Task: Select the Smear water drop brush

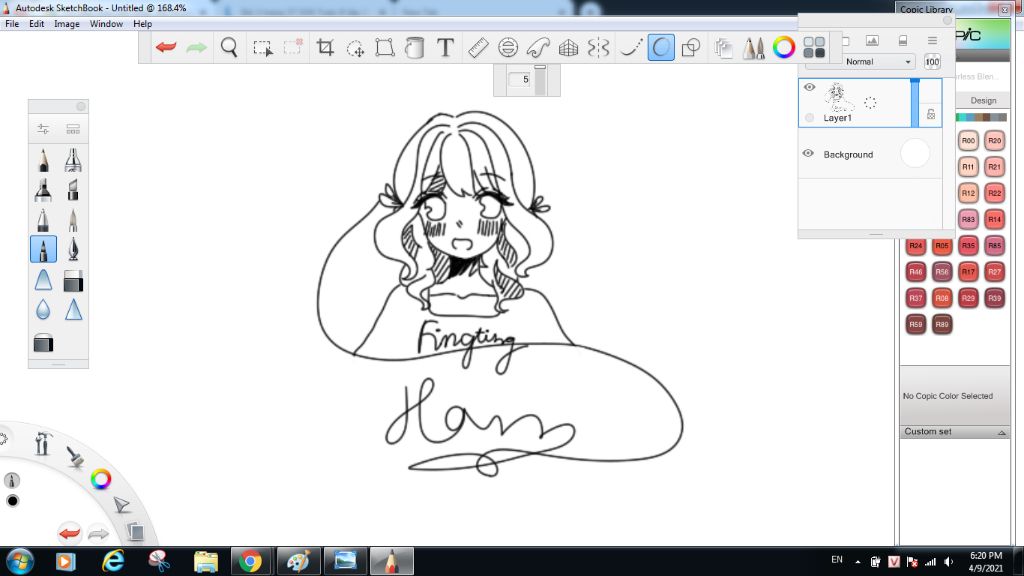Action: 43,310
